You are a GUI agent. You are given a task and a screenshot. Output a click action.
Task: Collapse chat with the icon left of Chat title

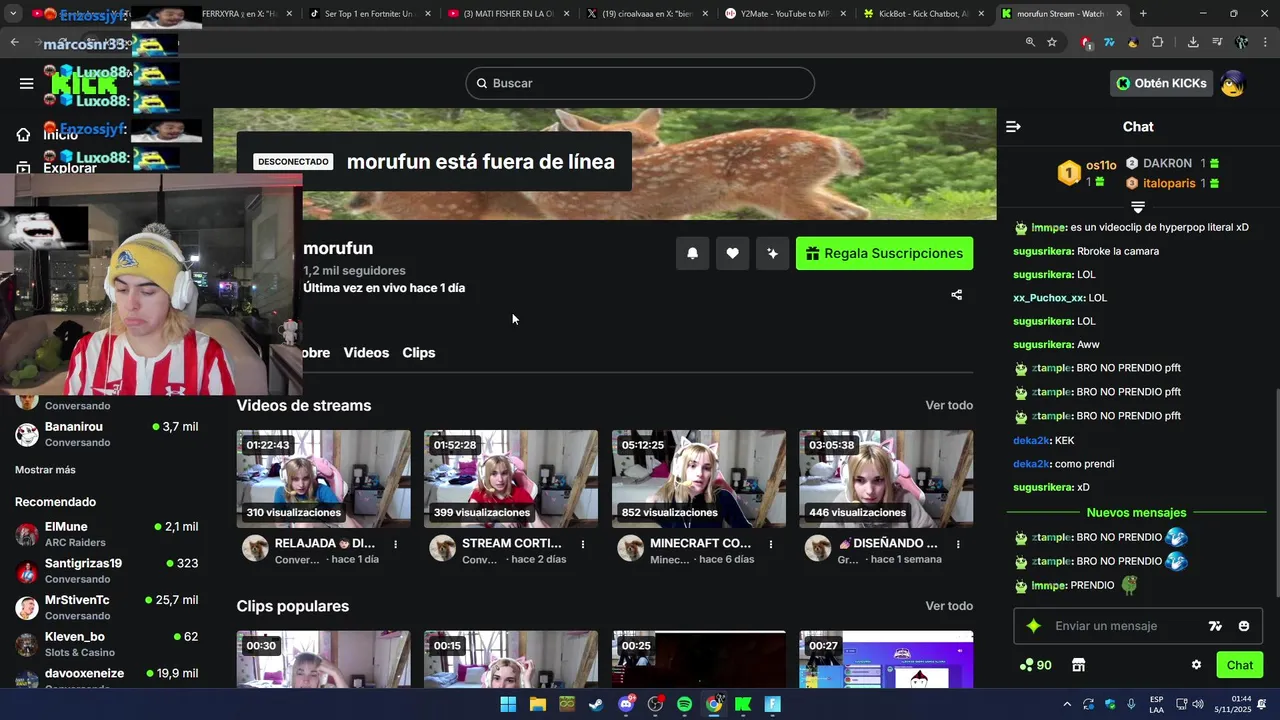[1013, 127]
